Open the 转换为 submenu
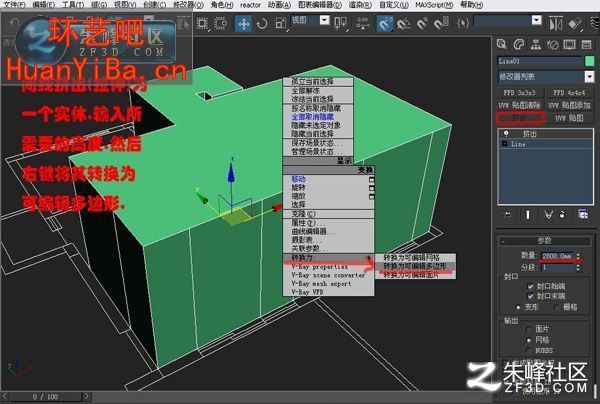 (328, 258)
